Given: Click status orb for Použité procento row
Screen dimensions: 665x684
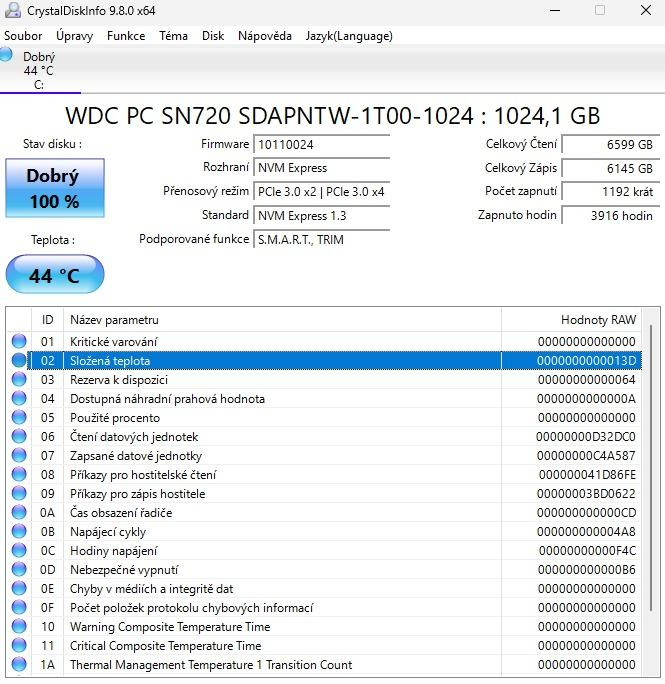Looking at the screenshot, I should click(19, 417).
